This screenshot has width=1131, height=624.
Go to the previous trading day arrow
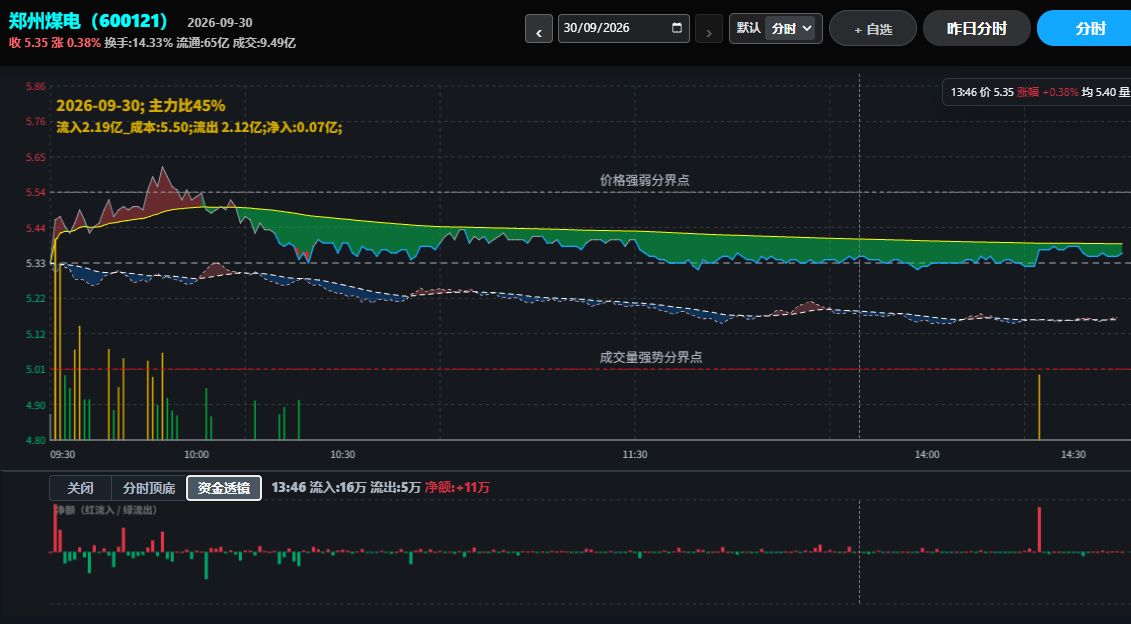click(539, 29)
